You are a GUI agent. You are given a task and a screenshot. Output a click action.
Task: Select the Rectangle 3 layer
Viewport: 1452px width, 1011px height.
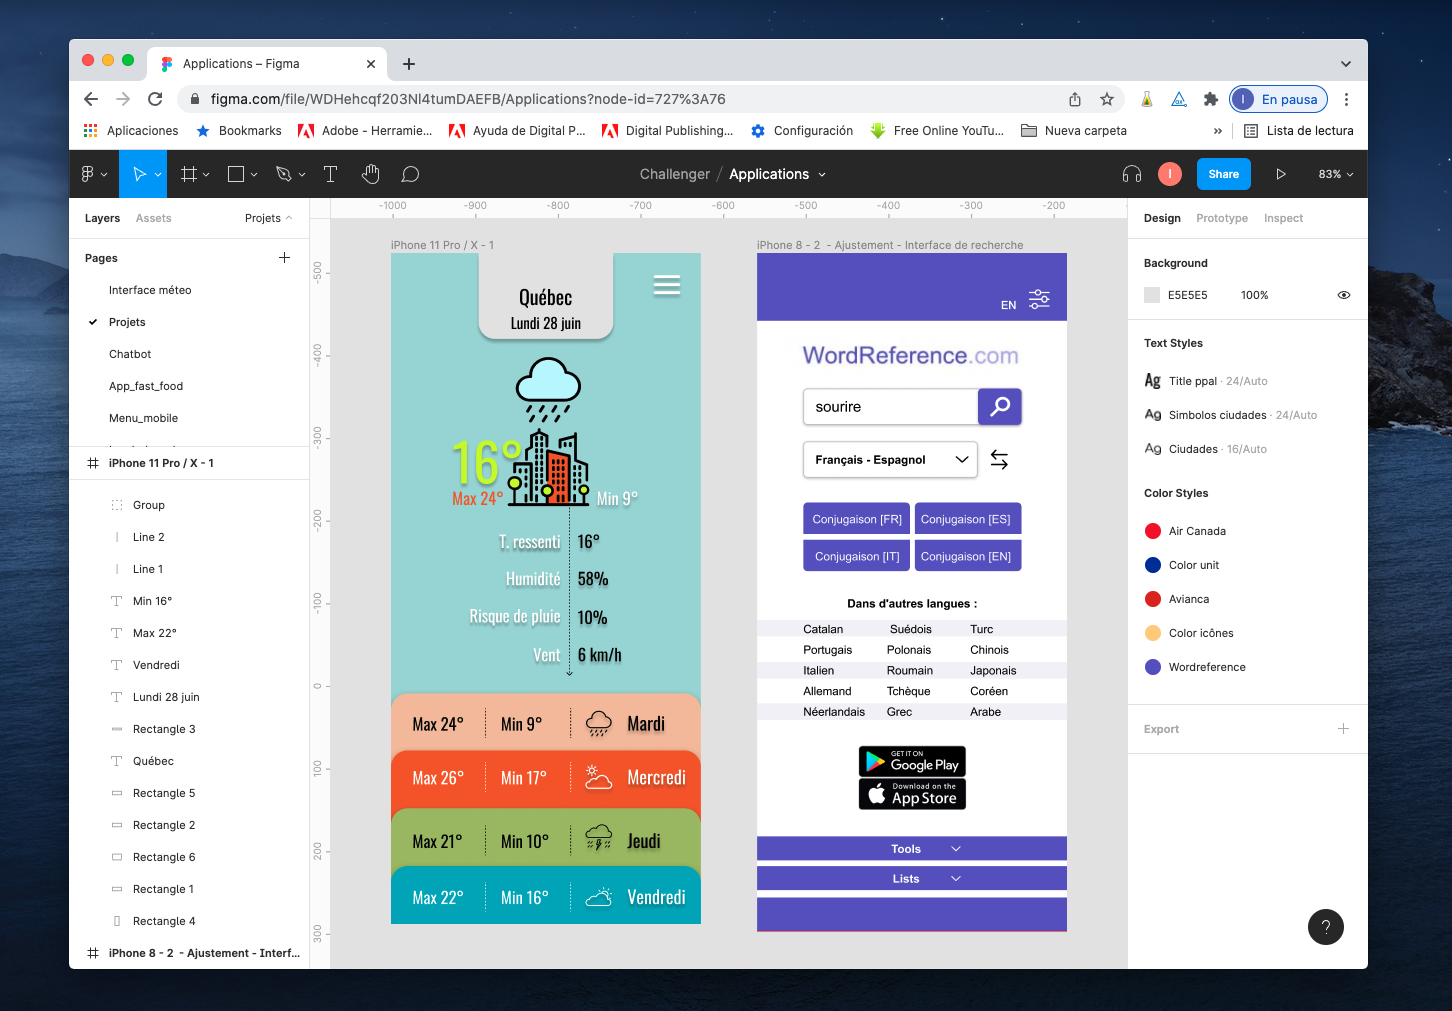[x=164, y=729]
